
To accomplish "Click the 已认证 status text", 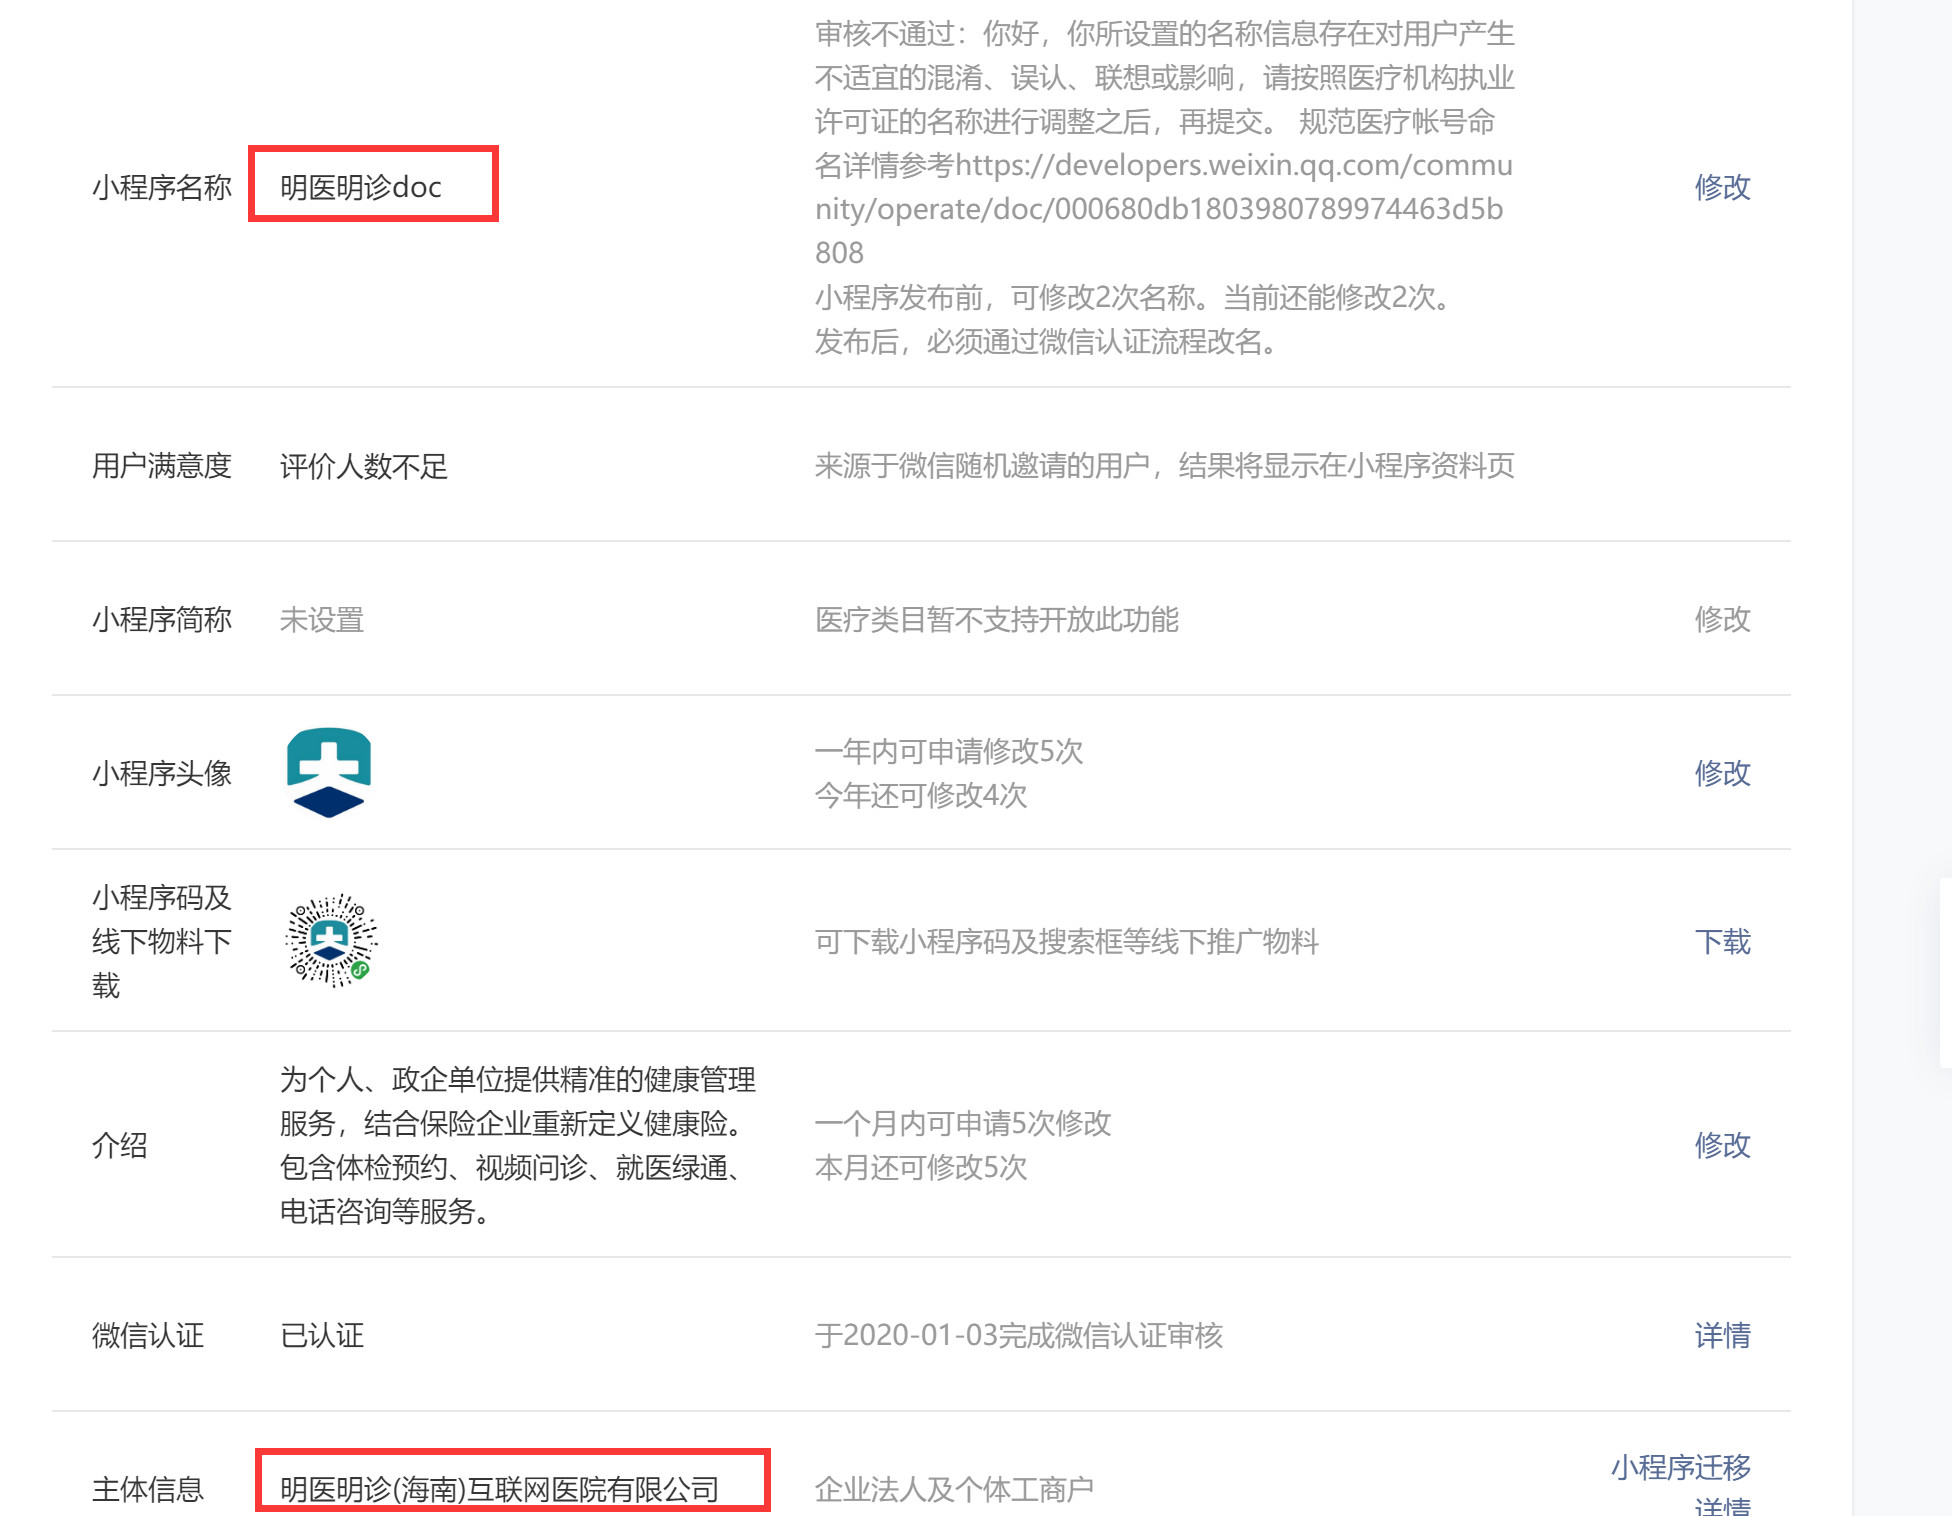I will coord(322,1335).
